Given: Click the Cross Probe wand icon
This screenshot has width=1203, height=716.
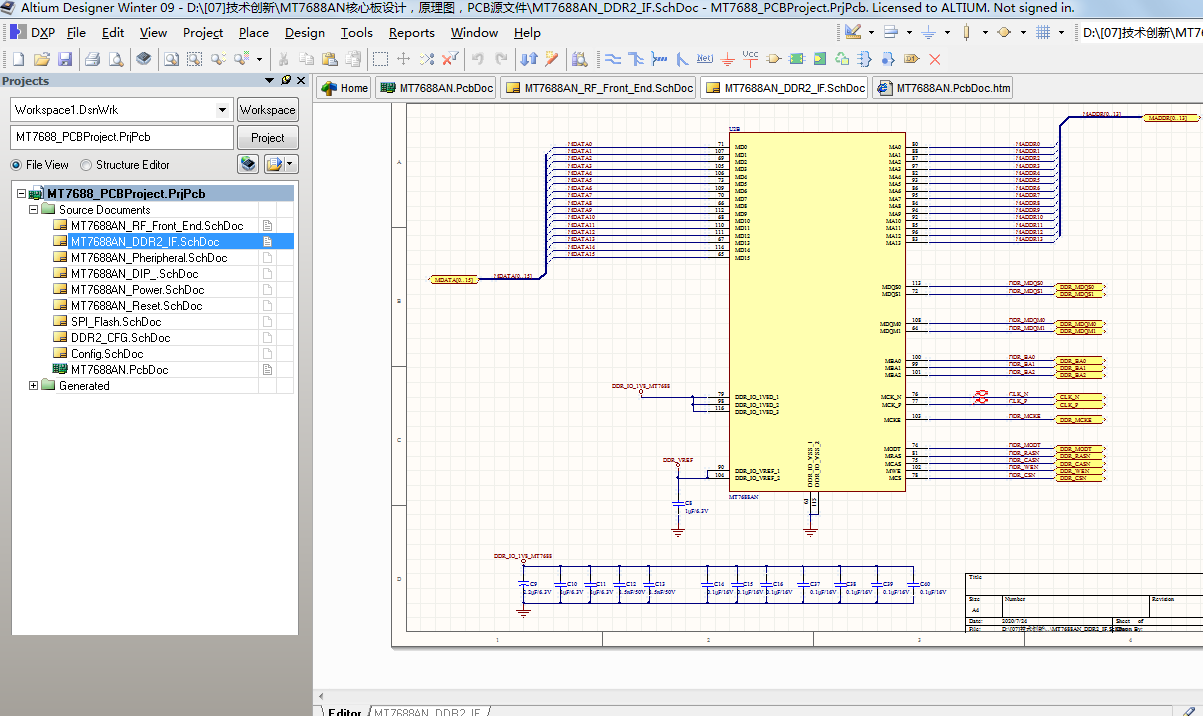Looking at the screenshot, I should (551, 59).
